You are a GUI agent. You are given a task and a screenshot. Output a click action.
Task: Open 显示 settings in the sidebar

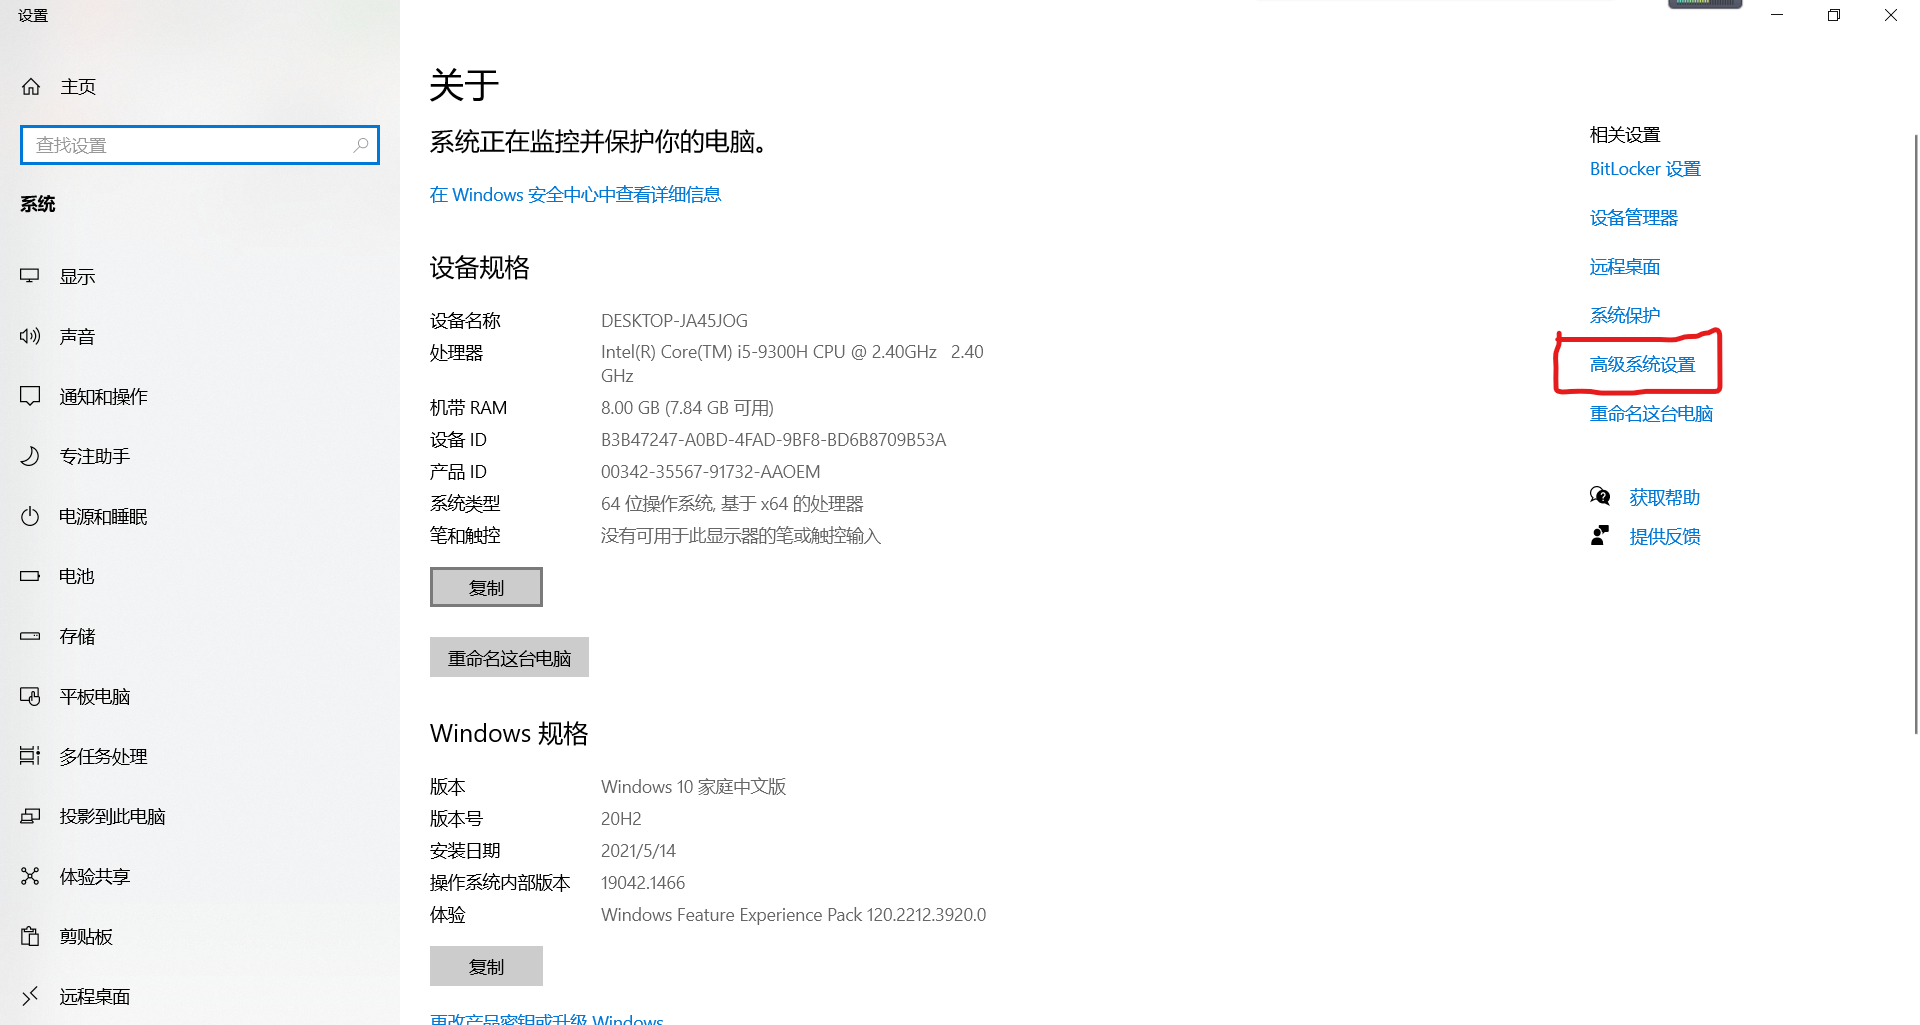(x=77, y=276)
